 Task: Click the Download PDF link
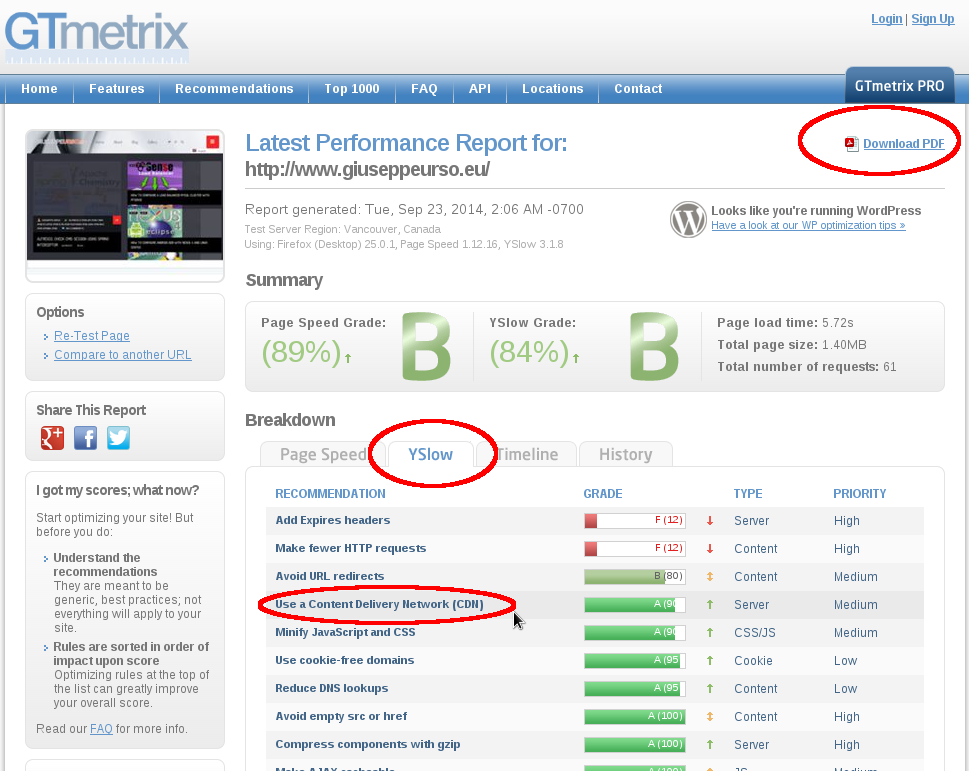(903, 144)
